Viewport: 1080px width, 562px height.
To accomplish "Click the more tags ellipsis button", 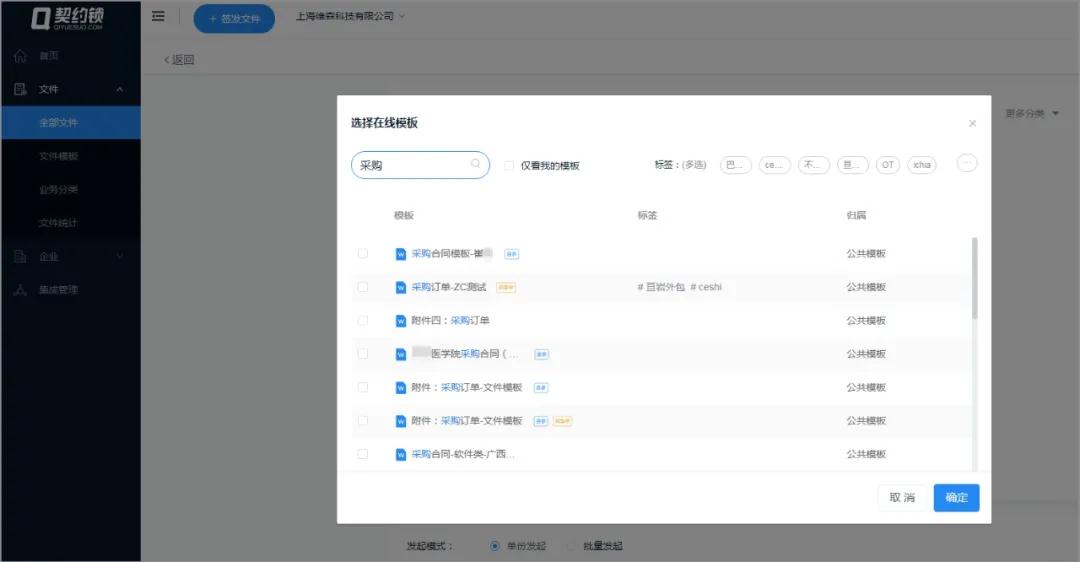I will pos(967,163).
